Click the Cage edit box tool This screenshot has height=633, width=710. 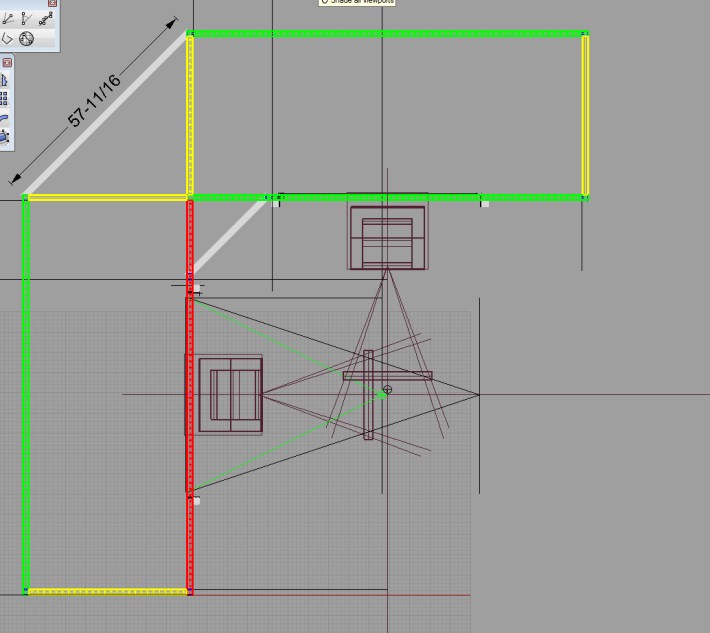tap(4, 136)
